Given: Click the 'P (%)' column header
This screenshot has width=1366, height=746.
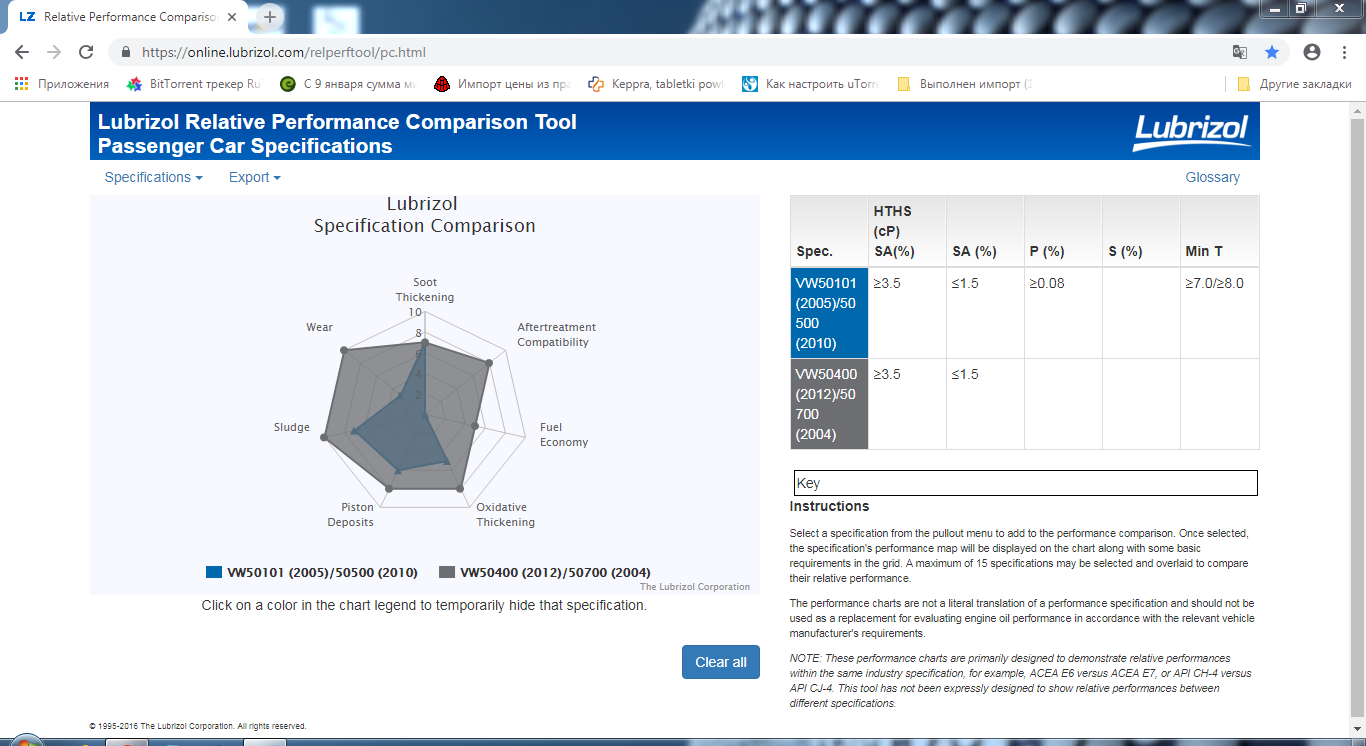Looking at the screenshot, I should 1062,231.
